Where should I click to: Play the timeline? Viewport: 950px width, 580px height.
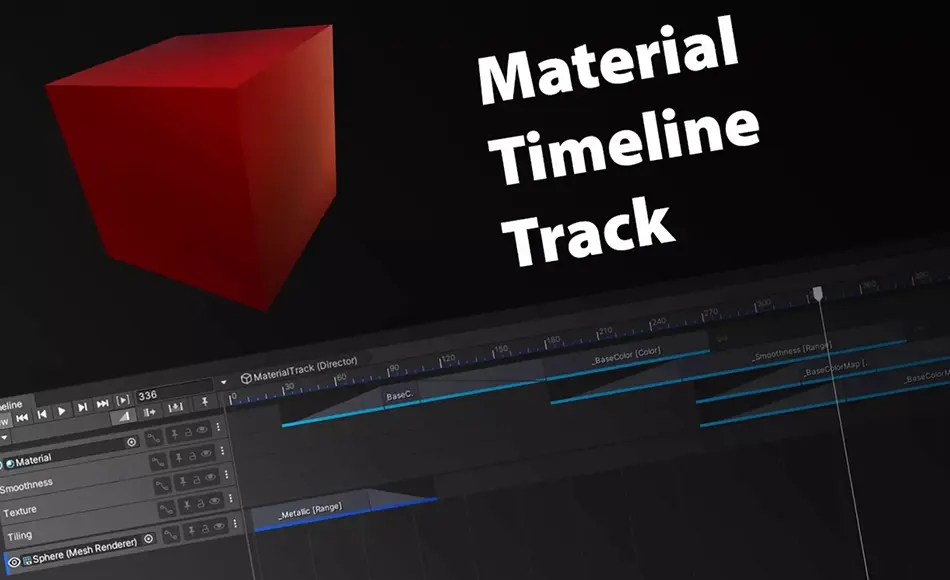click(x=61, y=411)
